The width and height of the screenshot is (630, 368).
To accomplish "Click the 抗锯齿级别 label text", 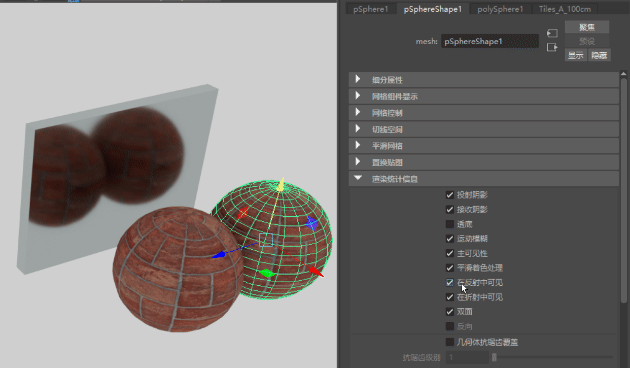I will pos(421,357).
